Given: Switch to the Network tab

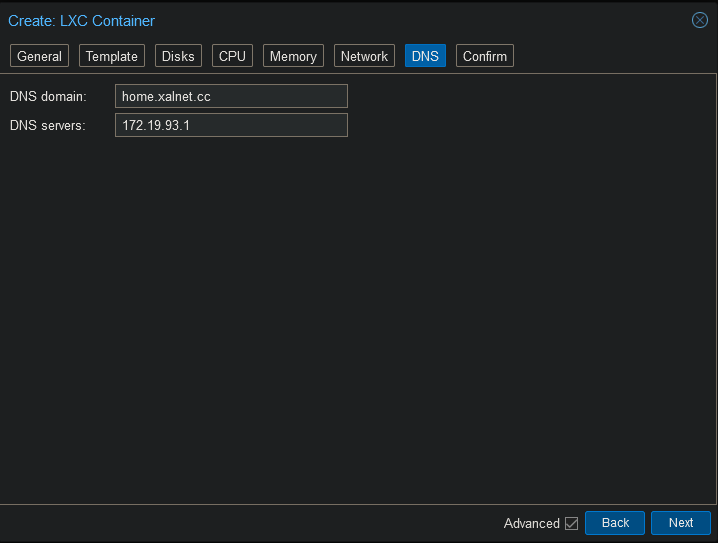Looking at the screenshot, I should [x=364, y=56].
